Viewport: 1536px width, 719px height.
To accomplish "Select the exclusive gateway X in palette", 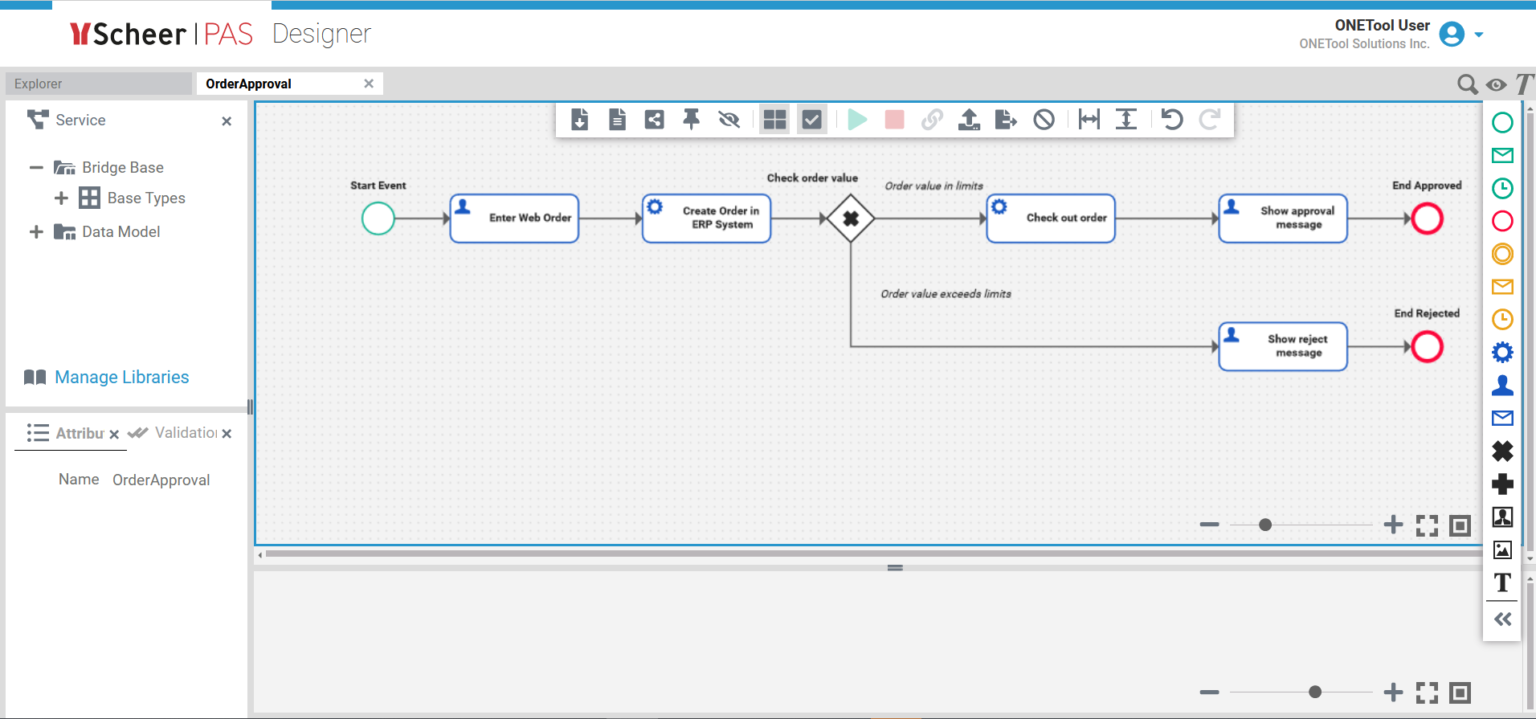I will (x=1502, y=451).
